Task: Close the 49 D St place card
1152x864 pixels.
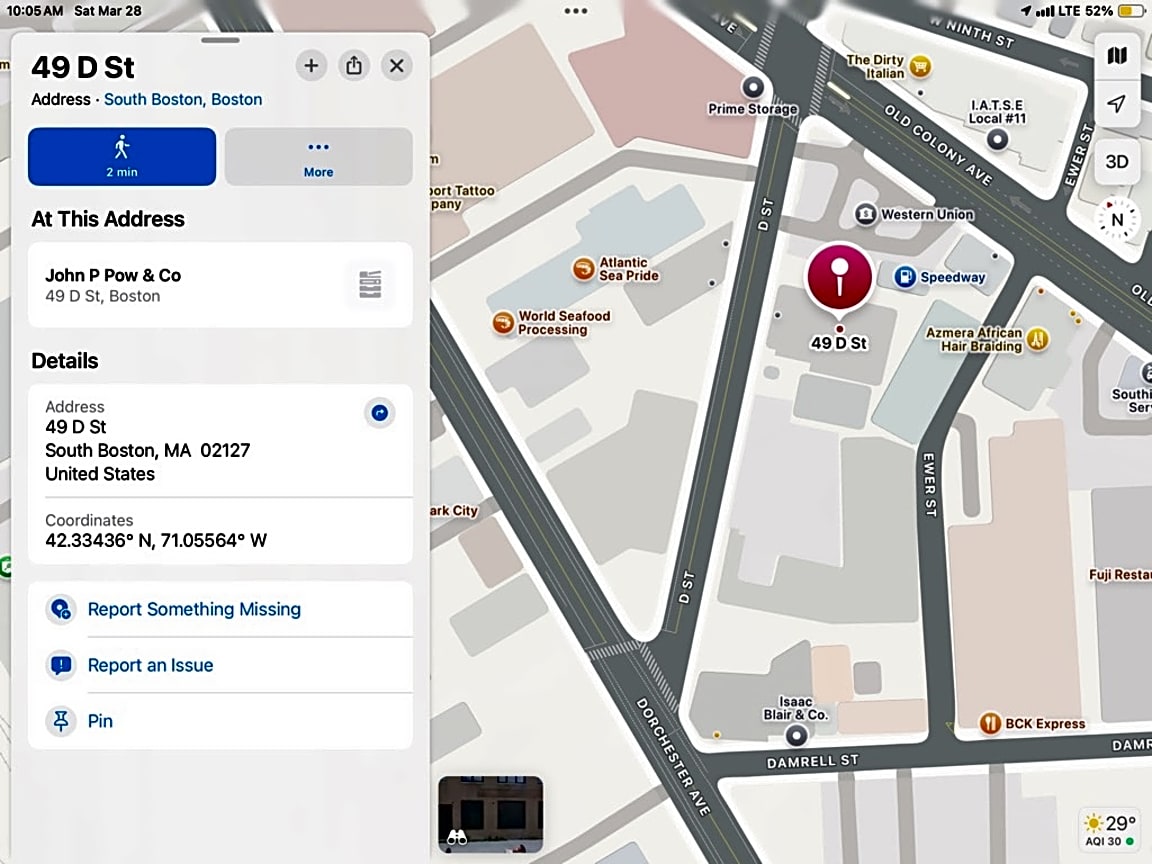Action: click(397, 66)
